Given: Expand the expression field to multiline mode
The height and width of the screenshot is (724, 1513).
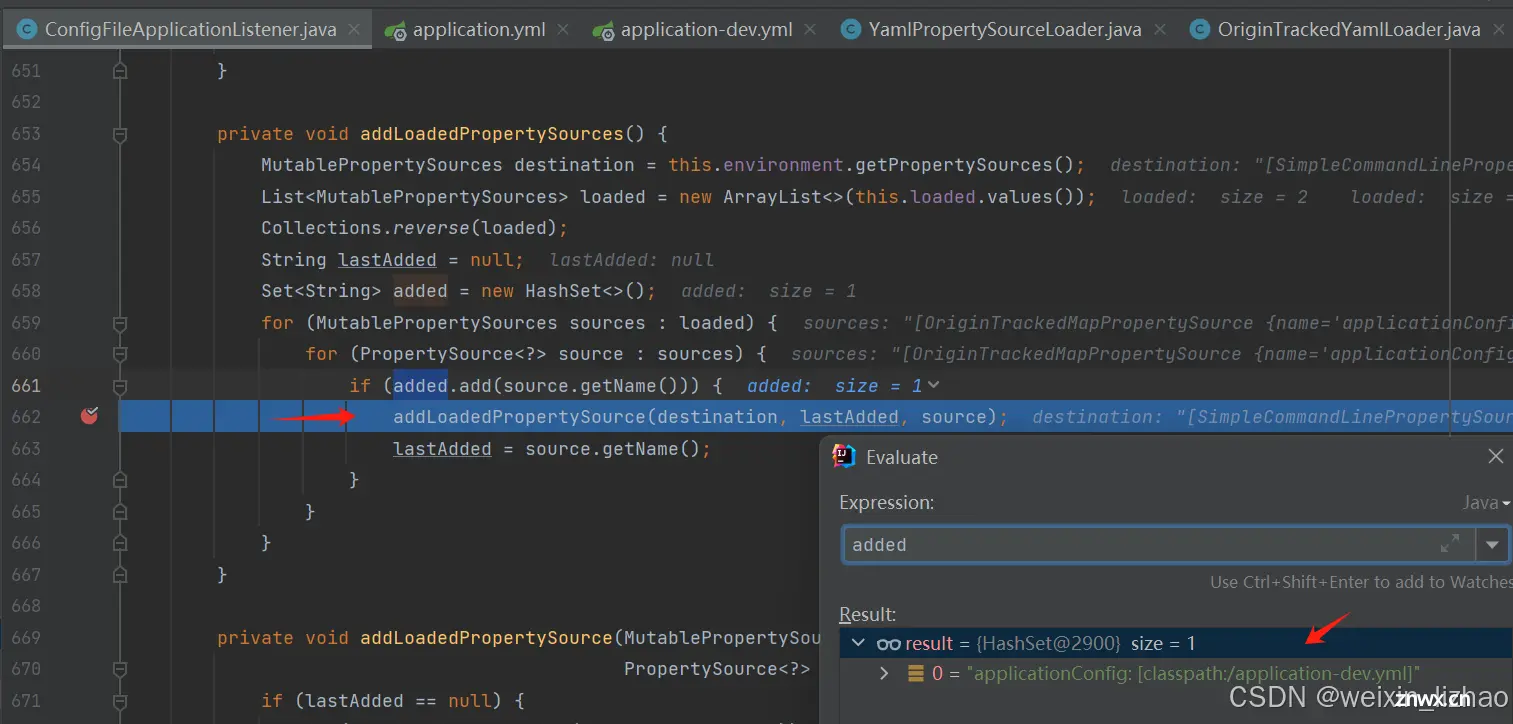Looking at the screenshot, I should 1449,544.
